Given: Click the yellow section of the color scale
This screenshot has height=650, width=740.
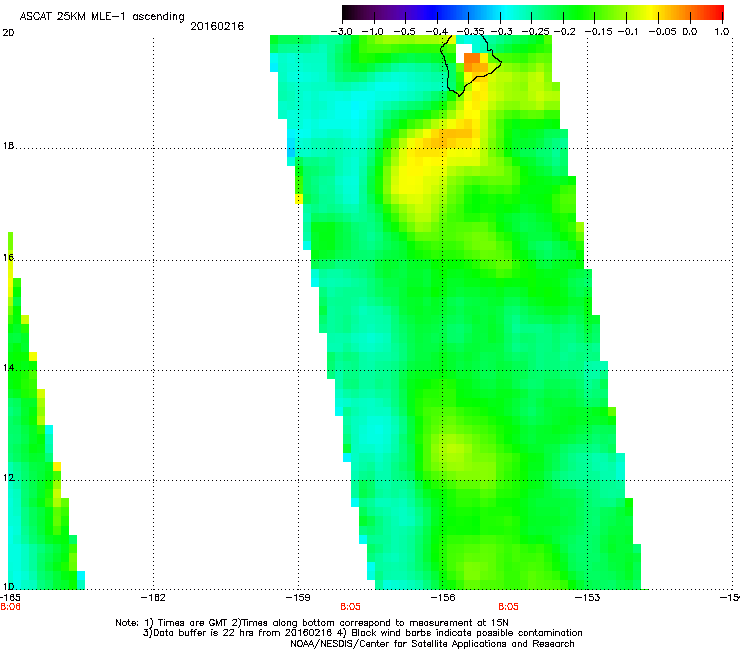Looking at the screenshot, I should [x=651, y=13].
